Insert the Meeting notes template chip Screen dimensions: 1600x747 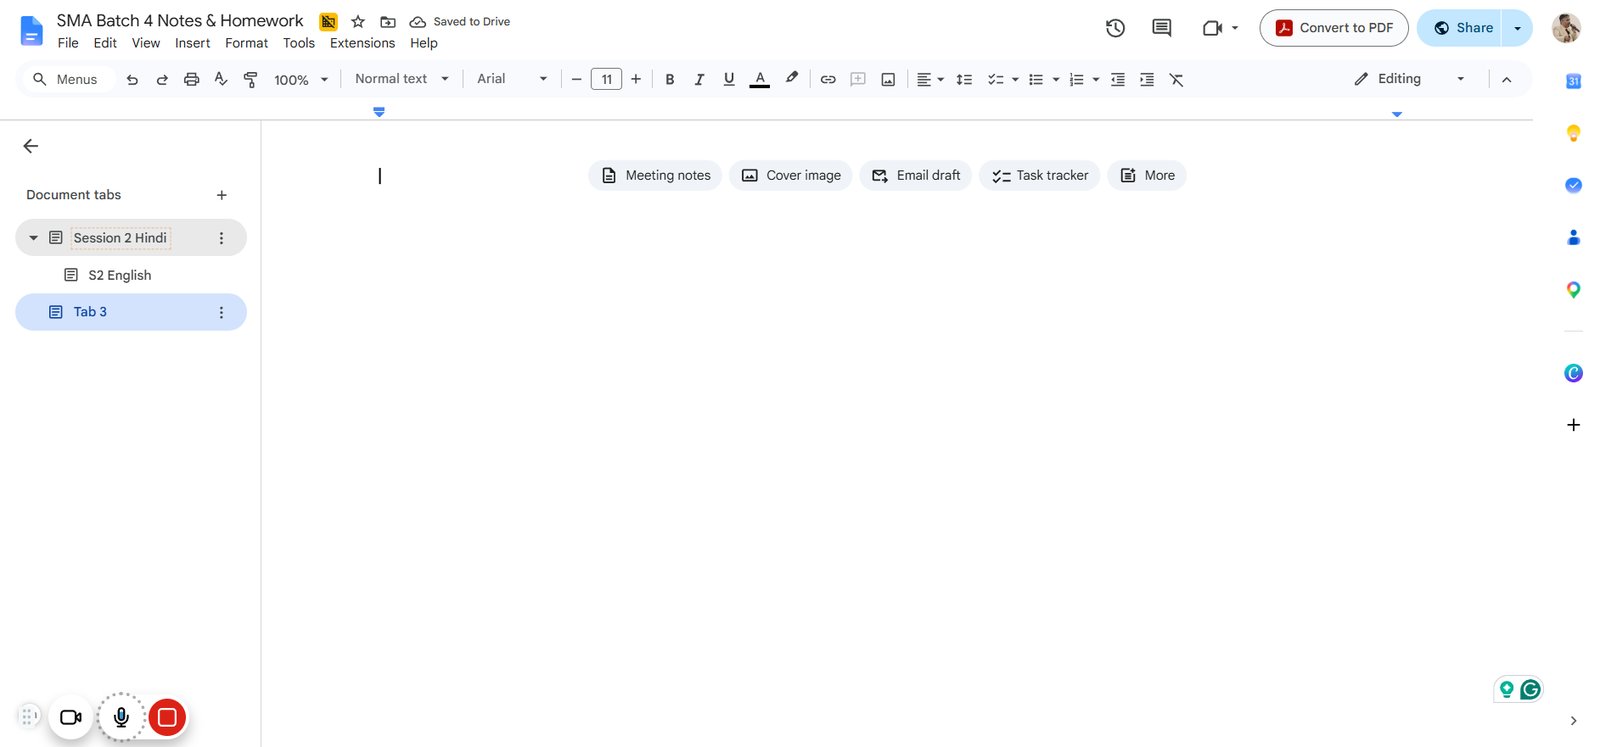coord(655,175)
